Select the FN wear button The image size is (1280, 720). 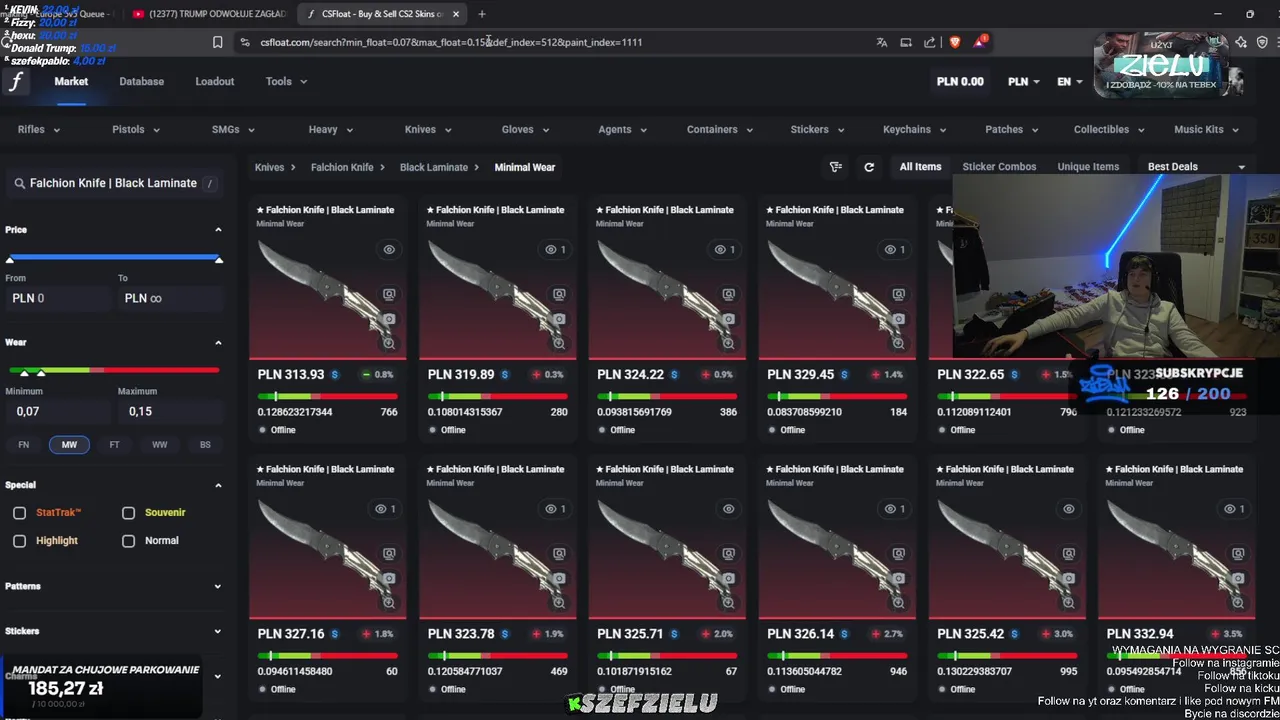coord(24,445)
